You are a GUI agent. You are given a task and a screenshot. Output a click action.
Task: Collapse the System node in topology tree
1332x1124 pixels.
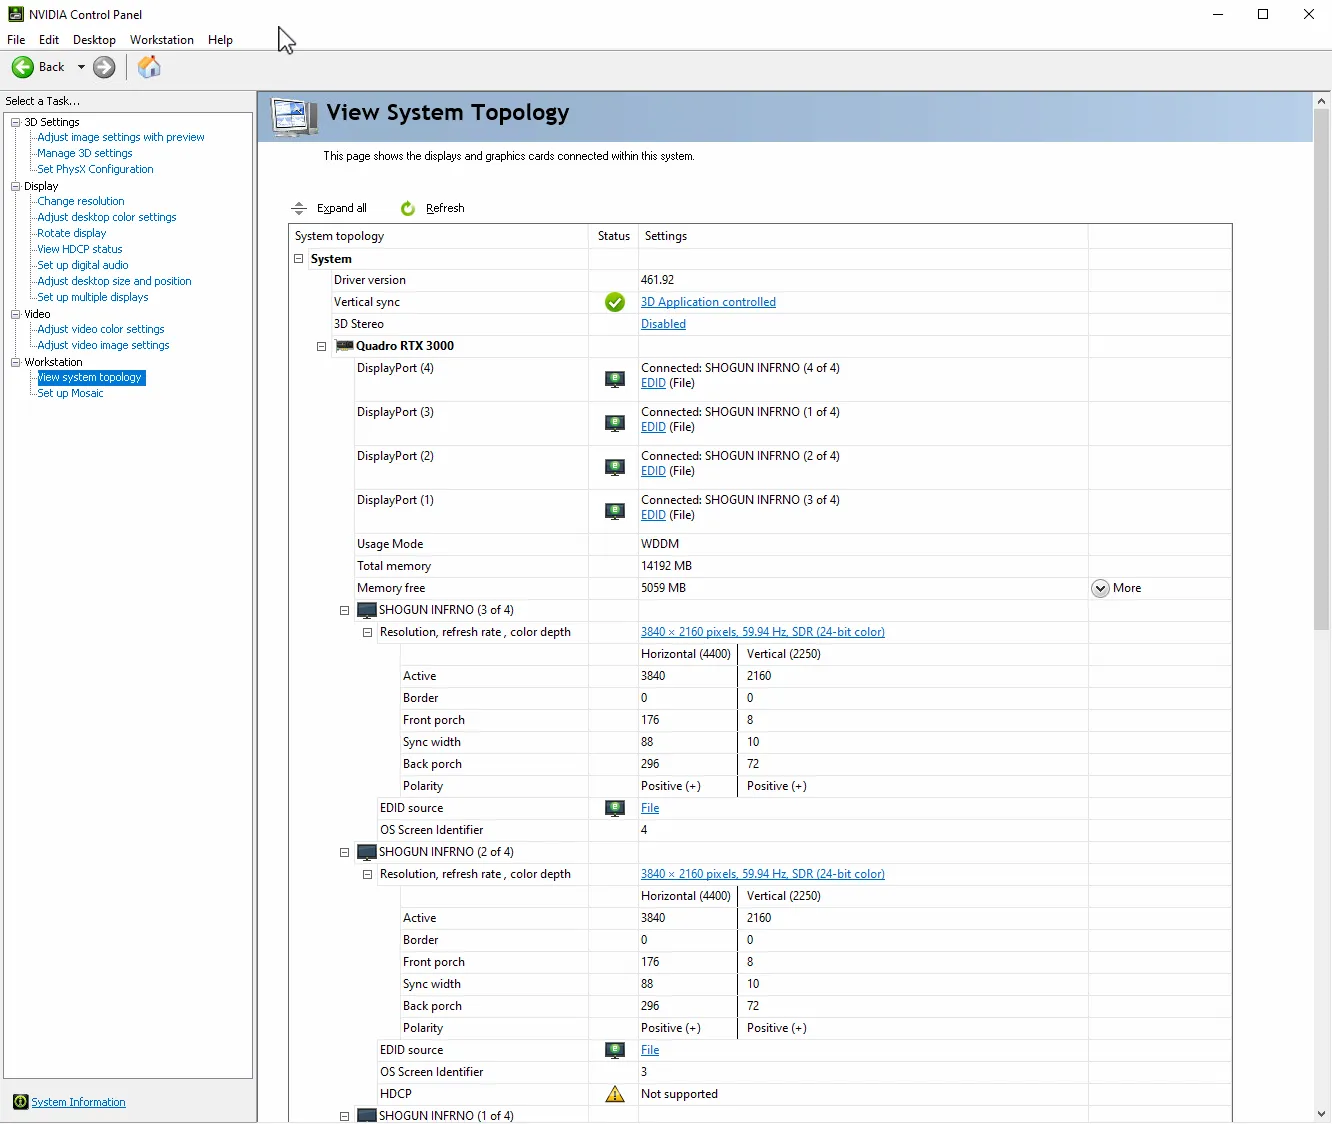(x=298, y=258)
